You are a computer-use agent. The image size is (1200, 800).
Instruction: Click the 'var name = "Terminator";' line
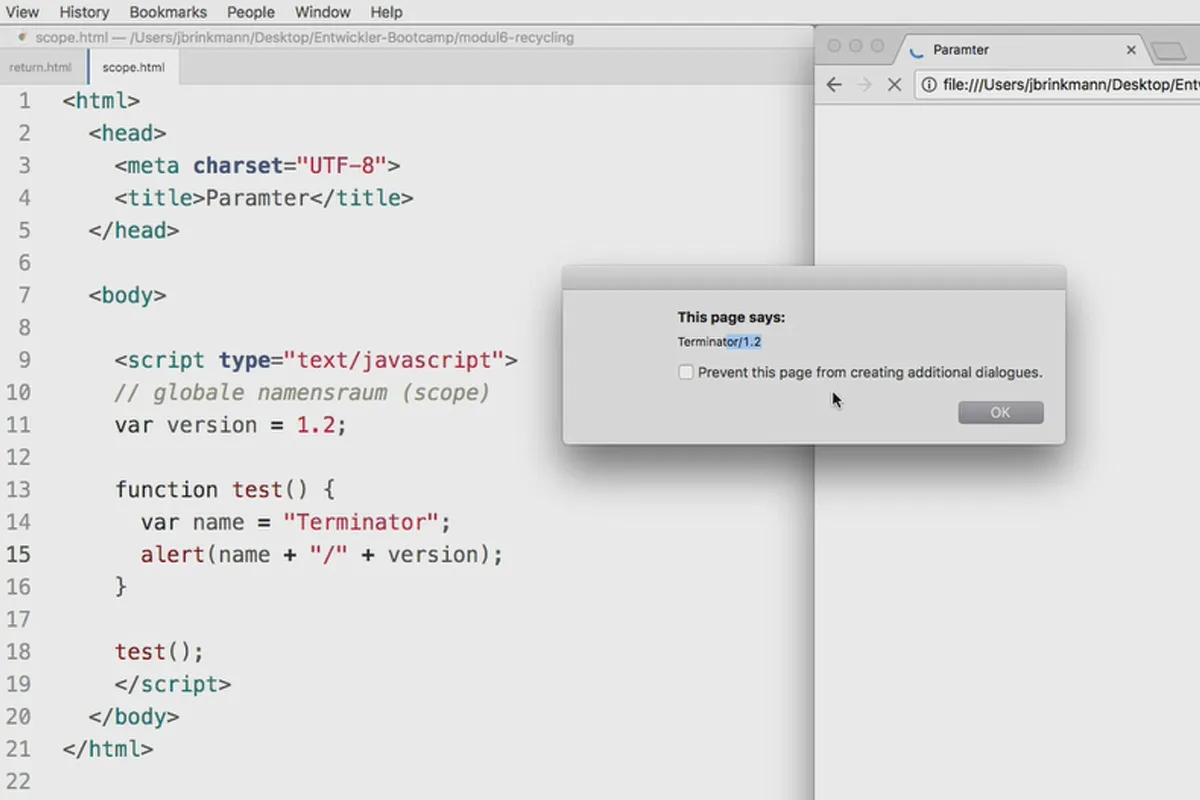point(296,522)
